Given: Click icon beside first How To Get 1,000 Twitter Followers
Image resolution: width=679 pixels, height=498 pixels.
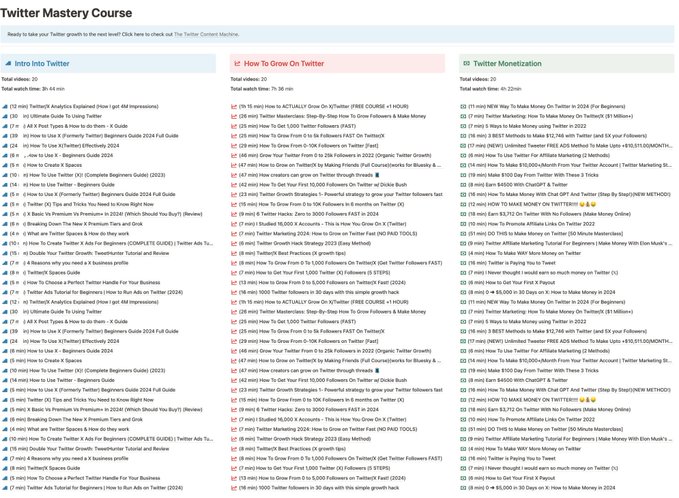Looking at the screenshot, I should [234, 126].
